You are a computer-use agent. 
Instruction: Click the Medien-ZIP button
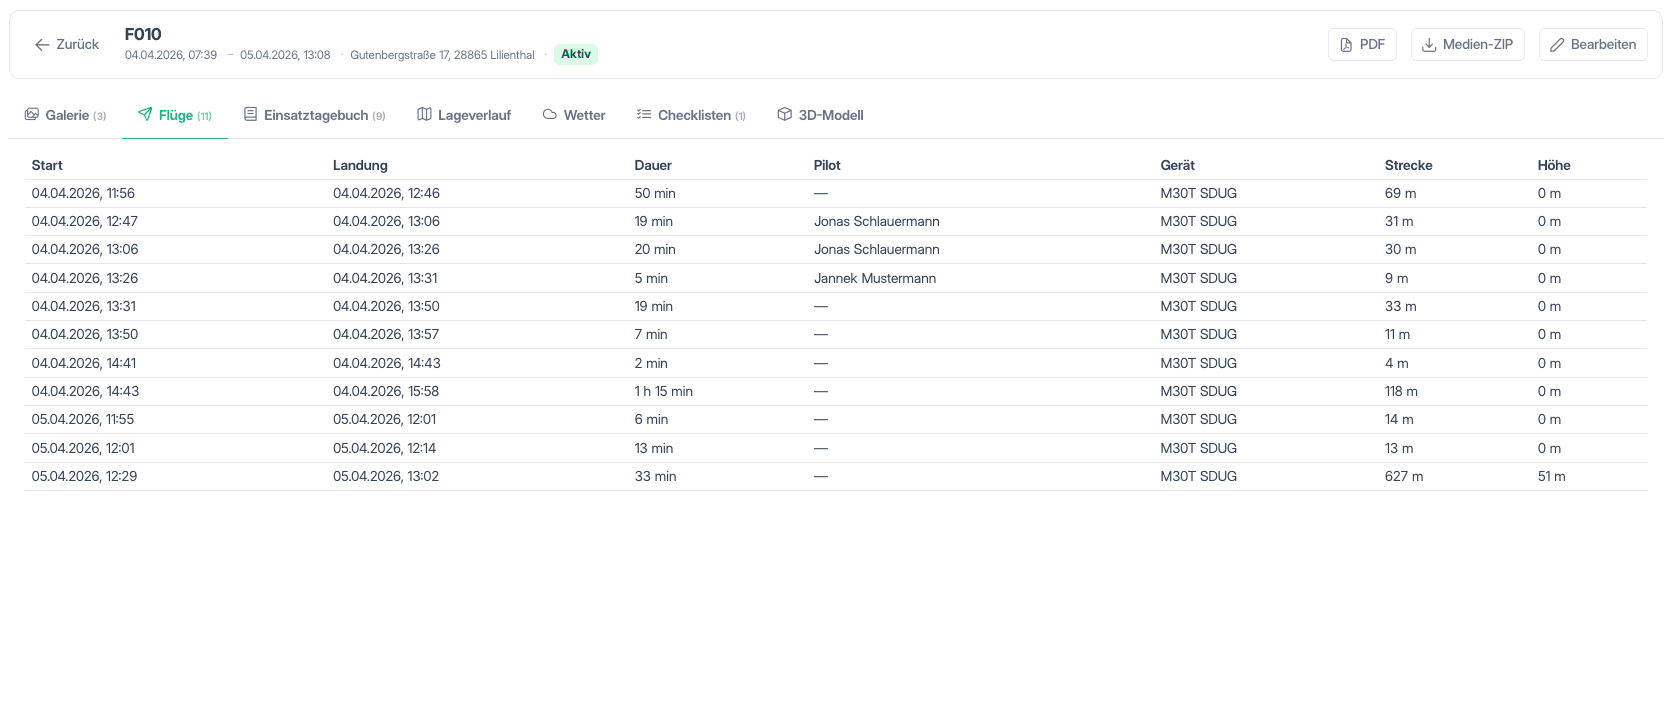point(1467,45)
